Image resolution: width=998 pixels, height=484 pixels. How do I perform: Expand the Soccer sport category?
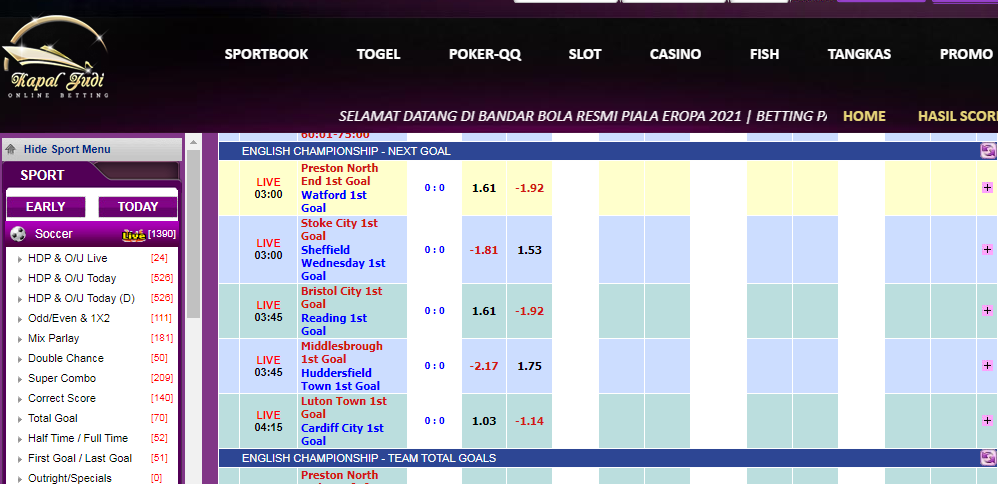pos(53,234)
